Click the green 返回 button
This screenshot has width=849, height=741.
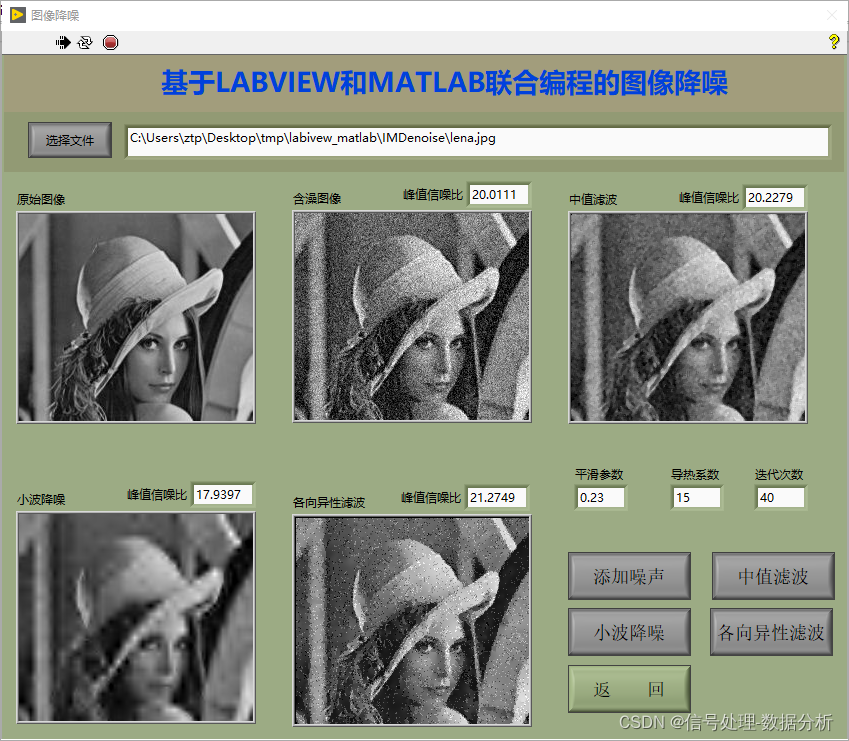click(x=629, y=689)
